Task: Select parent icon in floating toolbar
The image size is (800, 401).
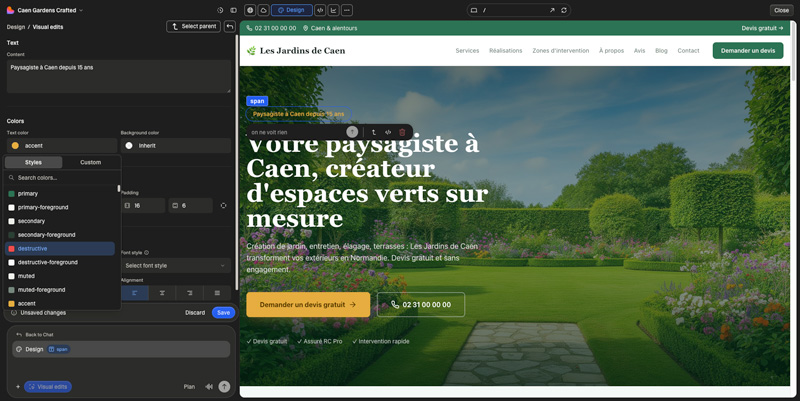Action: (x=373, y=132)
